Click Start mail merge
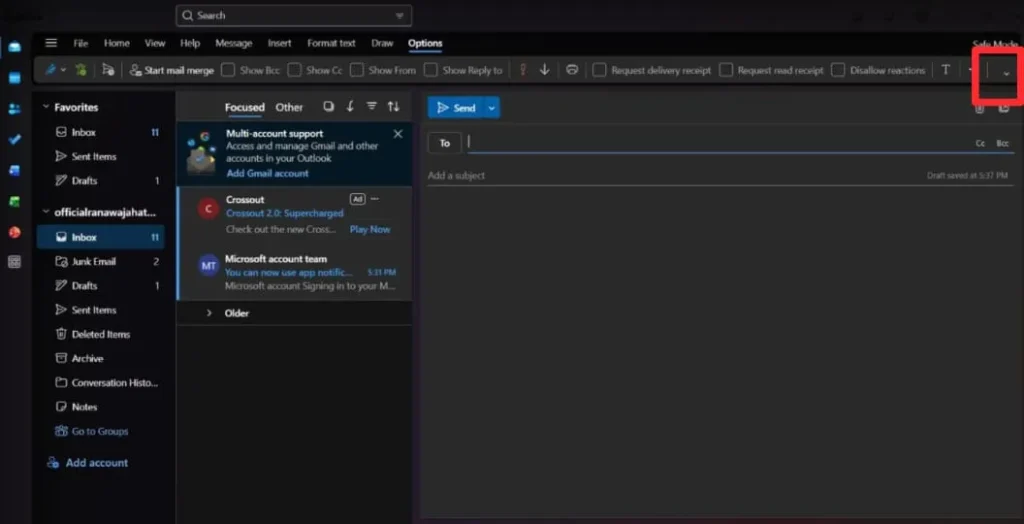 (172, 70)
